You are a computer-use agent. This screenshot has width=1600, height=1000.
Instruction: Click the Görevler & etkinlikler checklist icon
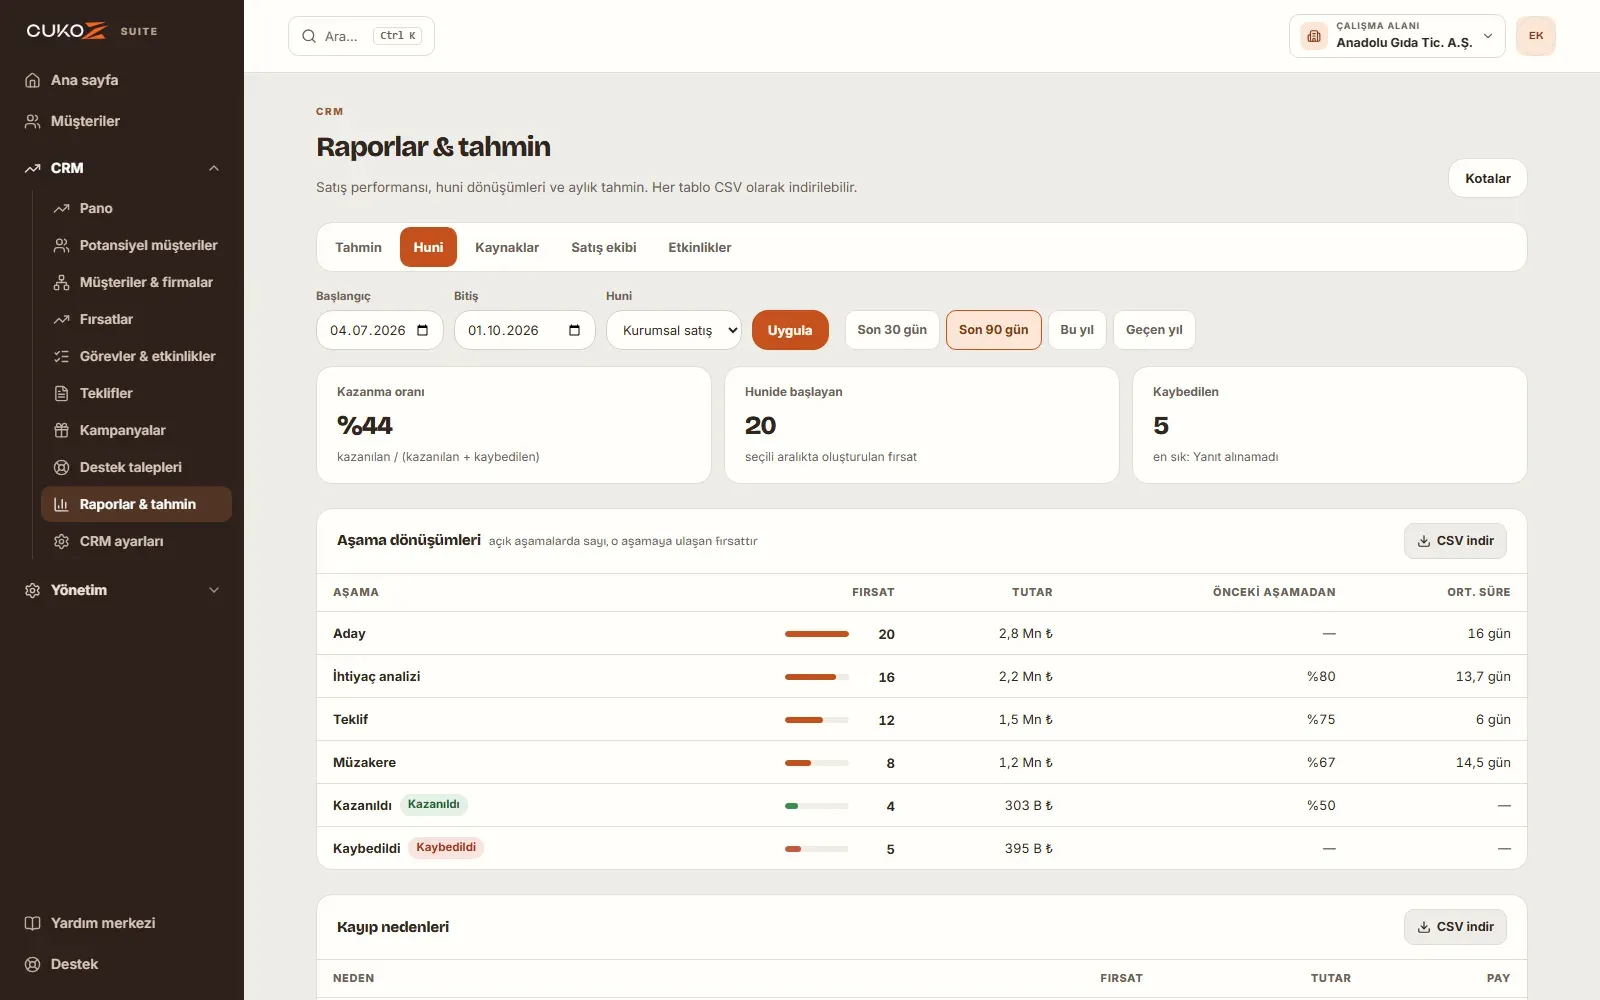[x=61, y=356]
